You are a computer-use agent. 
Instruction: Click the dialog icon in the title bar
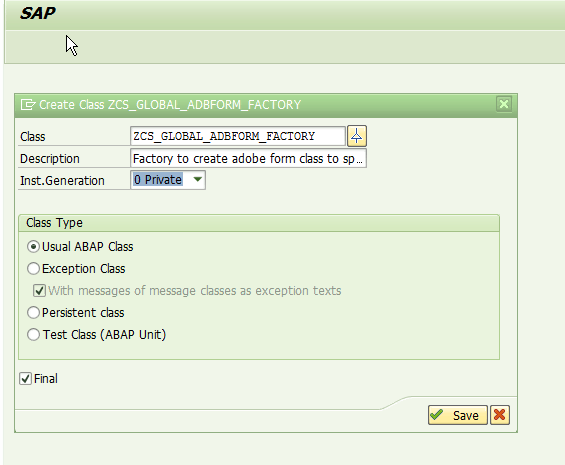coord(28,105)
